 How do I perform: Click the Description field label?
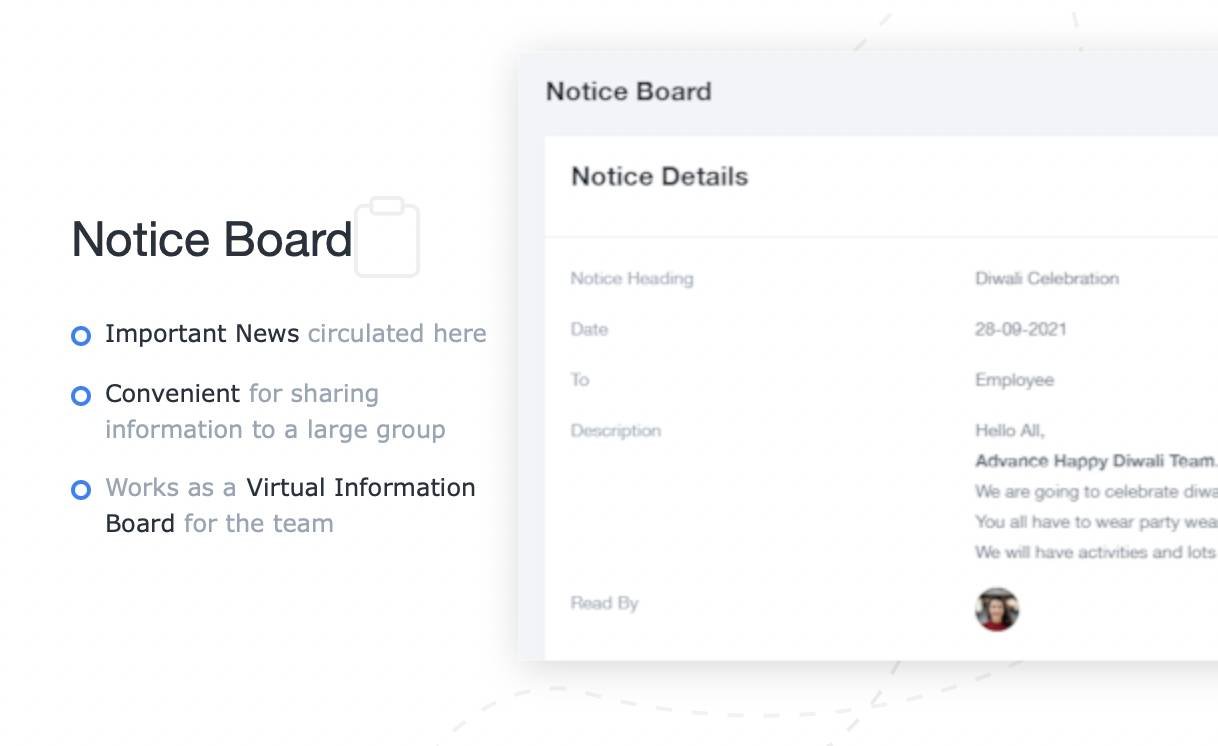pyautogui.click(x=615, y=431)
